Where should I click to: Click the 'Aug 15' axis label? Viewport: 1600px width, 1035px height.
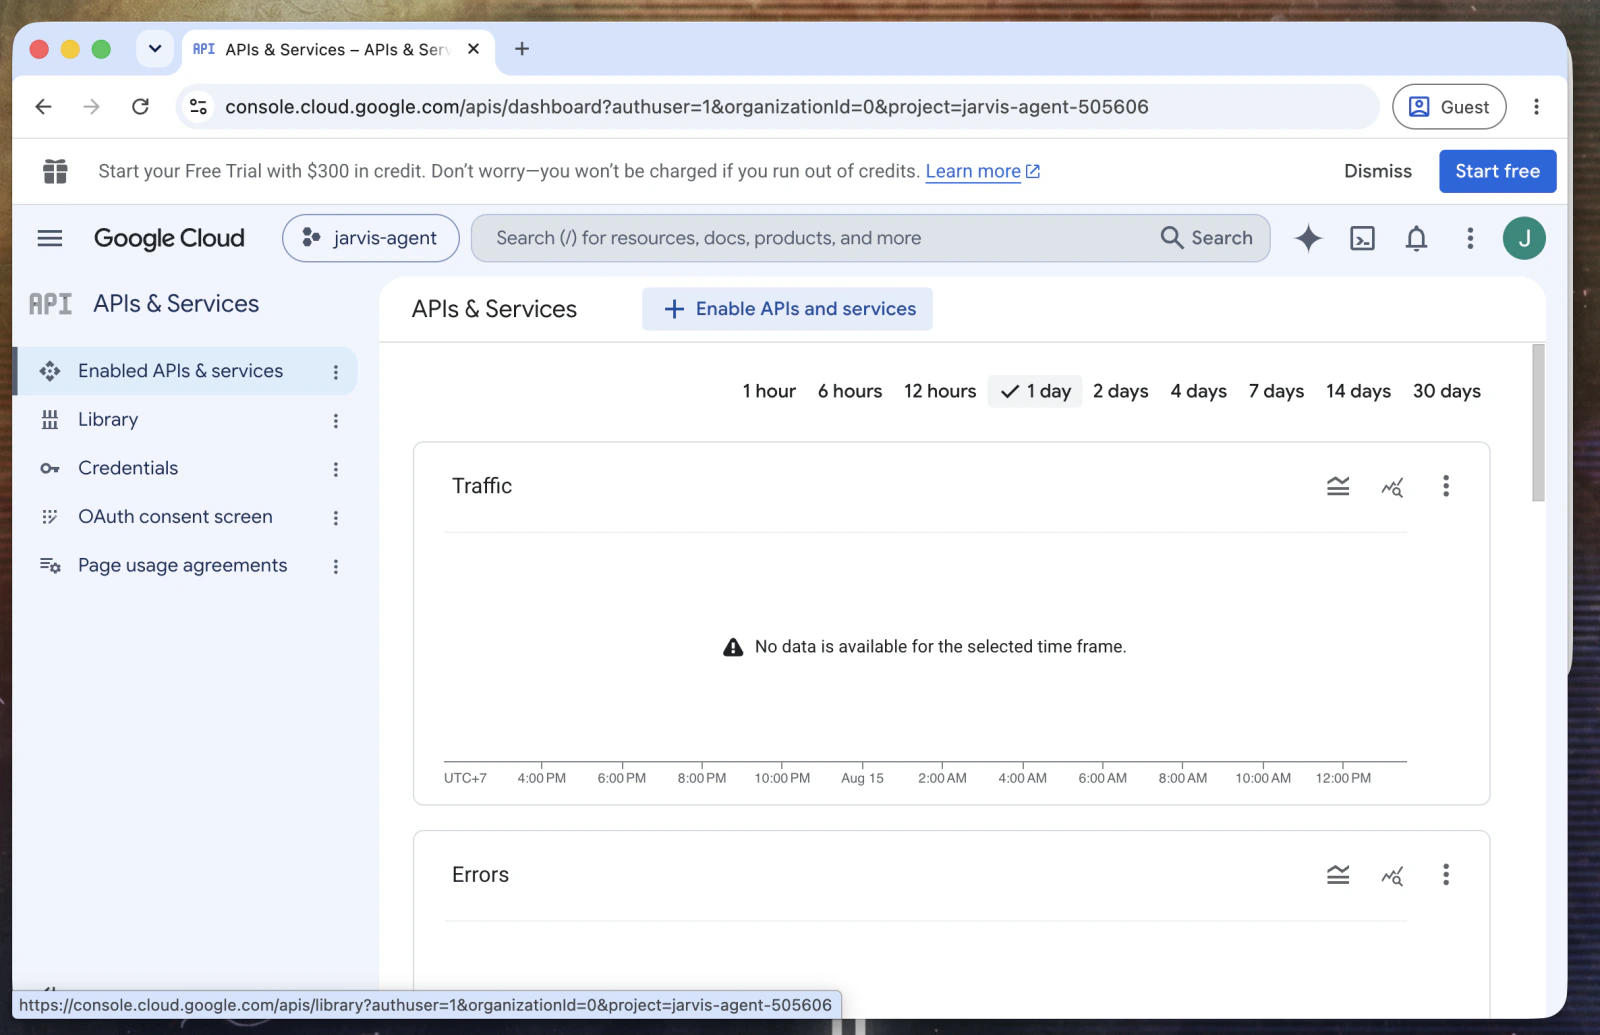click(x=862, y=778)
